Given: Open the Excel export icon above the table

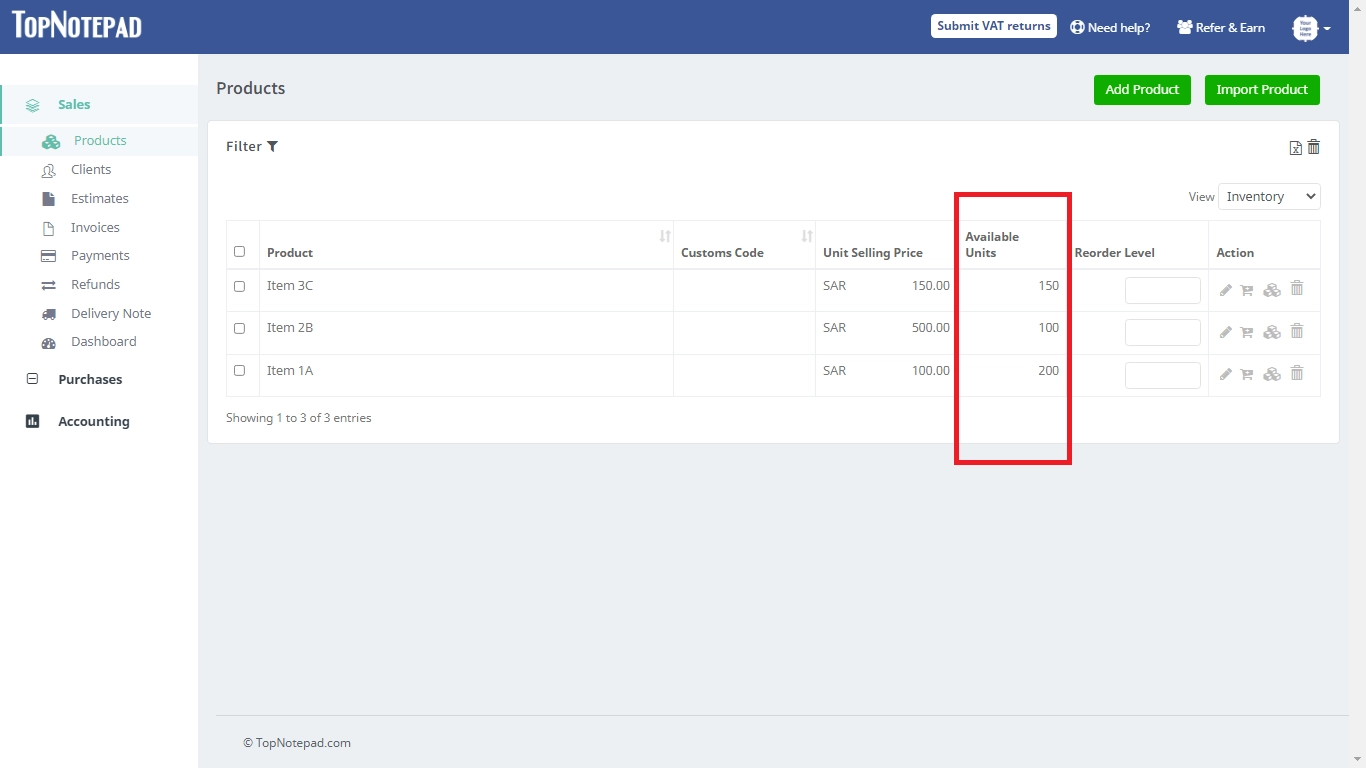Looking at the screenshot, I should point(1295,146).
